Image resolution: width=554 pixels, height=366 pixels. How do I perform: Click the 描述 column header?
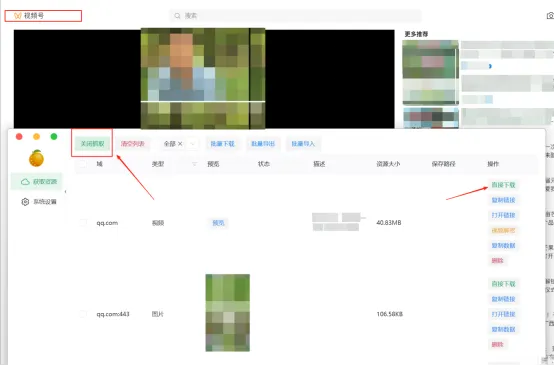pyautogui.click(x=319, y=164)
